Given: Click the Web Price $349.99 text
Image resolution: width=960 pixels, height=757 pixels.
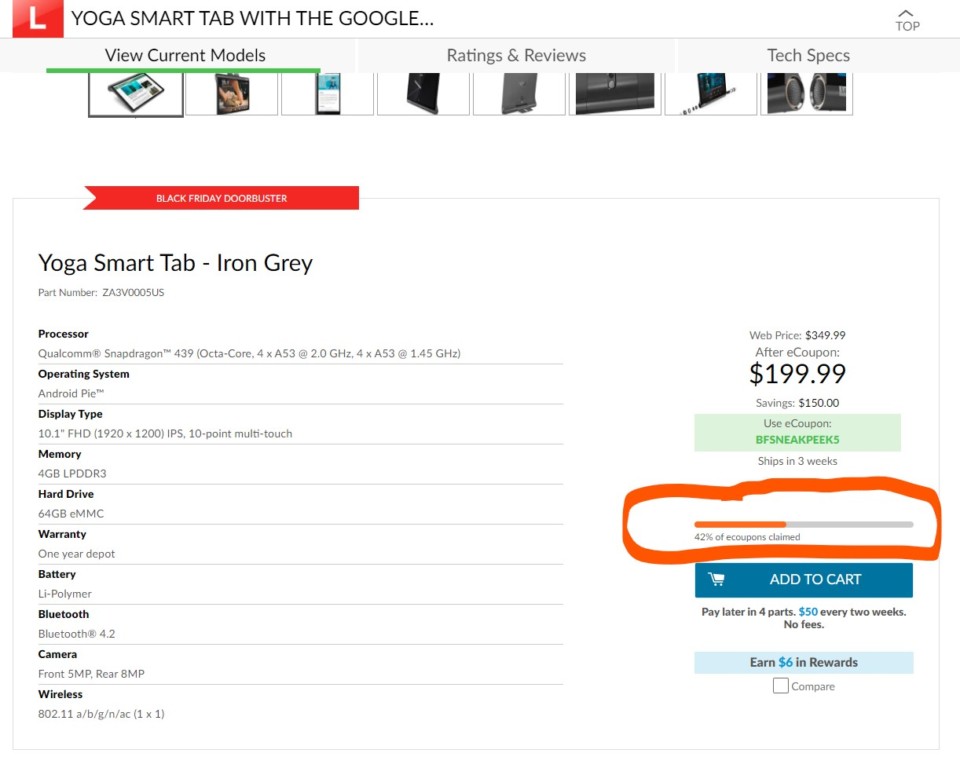Looking at the screenshot, I should coord(797,335).
